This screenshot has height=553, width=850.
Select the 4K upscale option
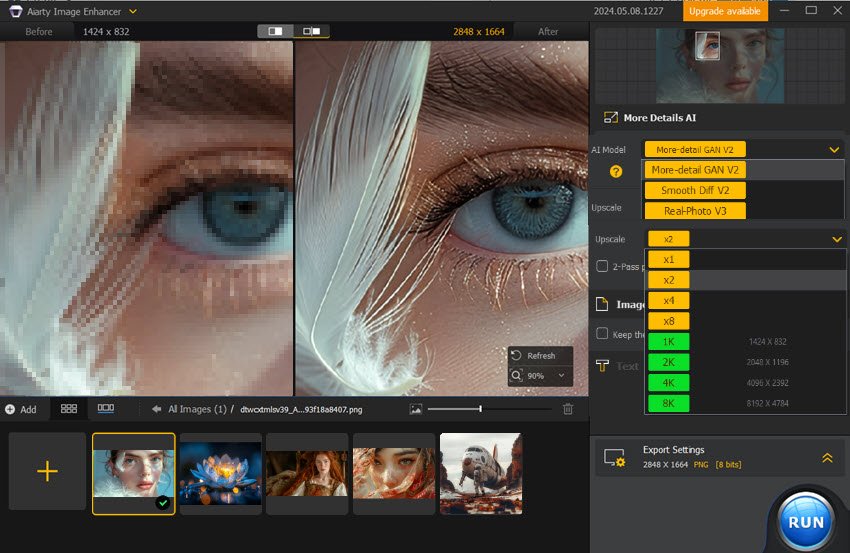coord(668,383)
